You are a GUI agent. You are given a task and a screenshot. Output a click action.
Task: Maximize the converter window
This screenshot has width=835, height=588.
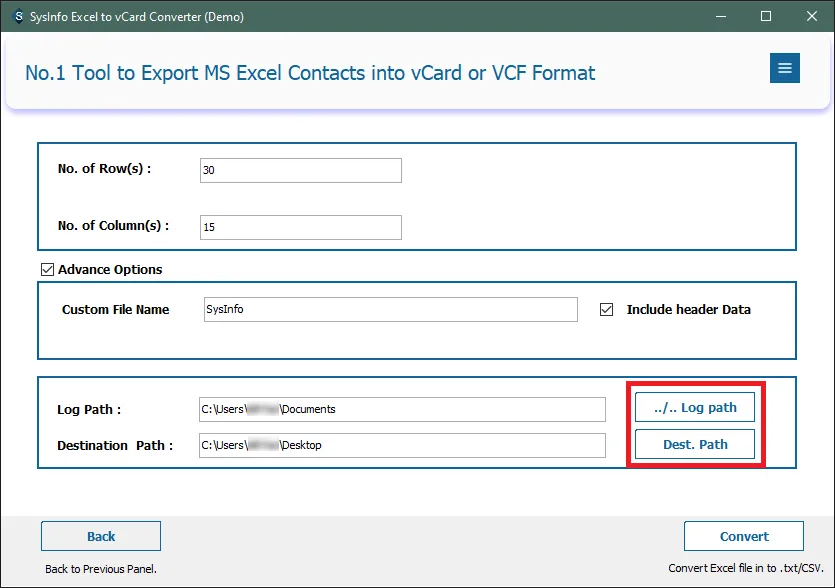[765, 16]
